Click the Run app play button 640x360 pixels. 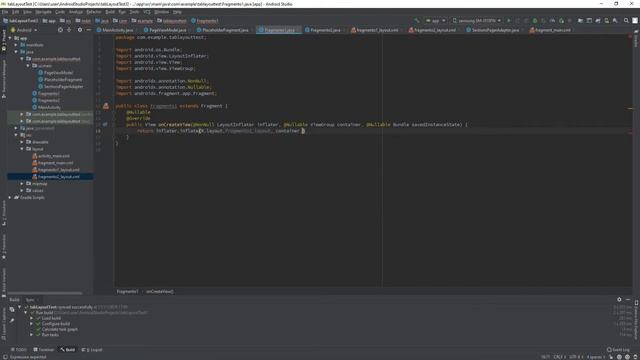pyautogui.click(x=509, y=20)
